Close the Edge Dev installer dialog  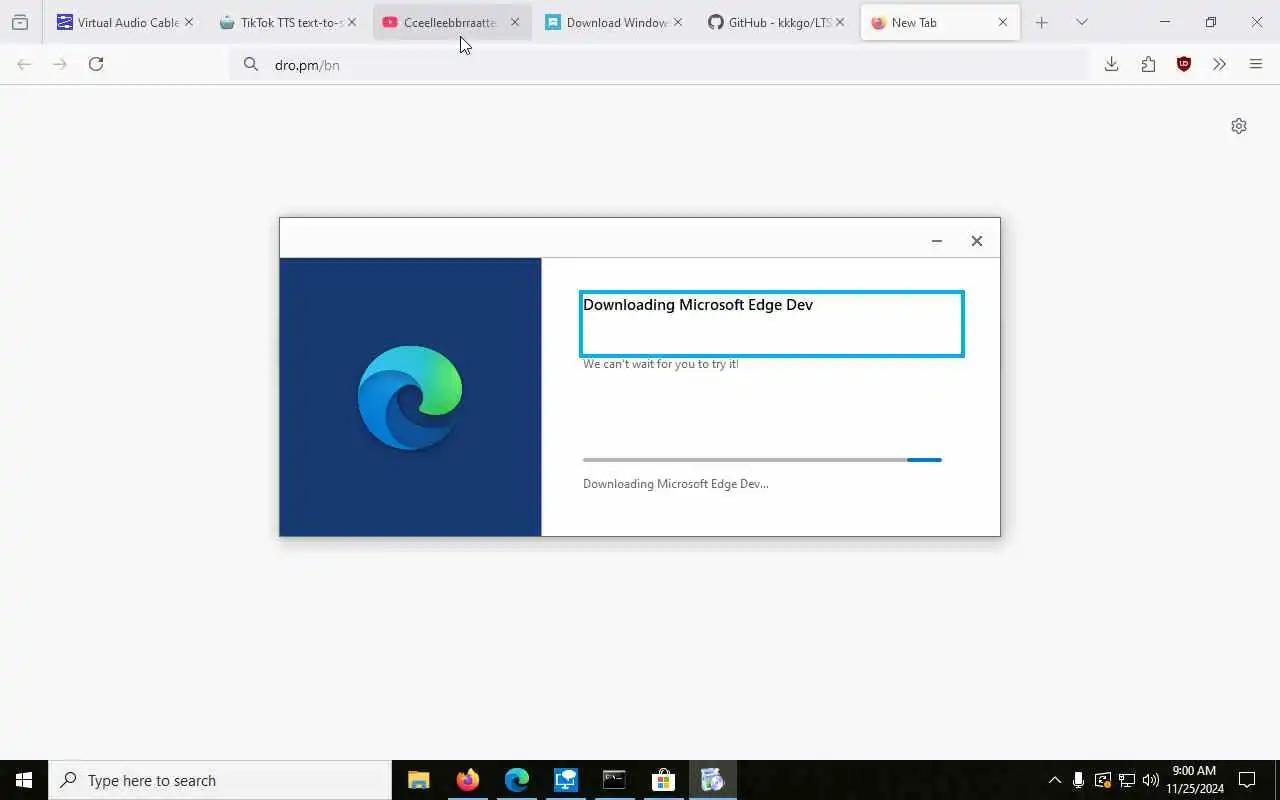point(977,241)
